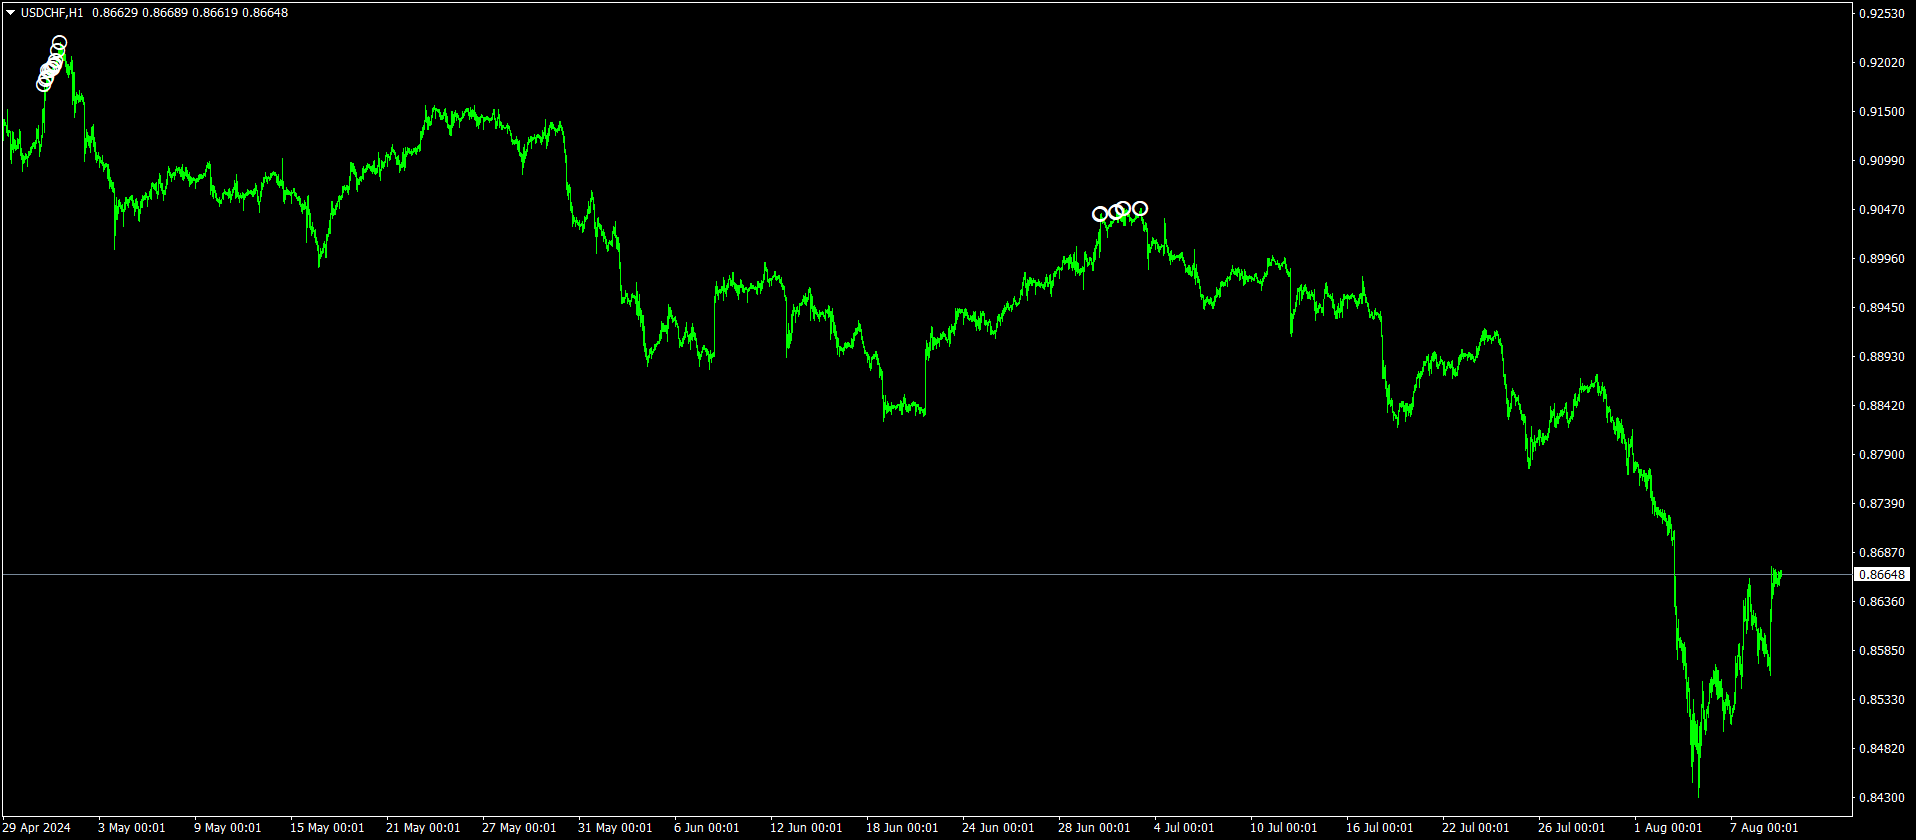Image resolution: width=1916 pixels, height=840 pixels.
Task: Click the 26 Jul 00:01 time label
Action: [x=1572, y=828]
